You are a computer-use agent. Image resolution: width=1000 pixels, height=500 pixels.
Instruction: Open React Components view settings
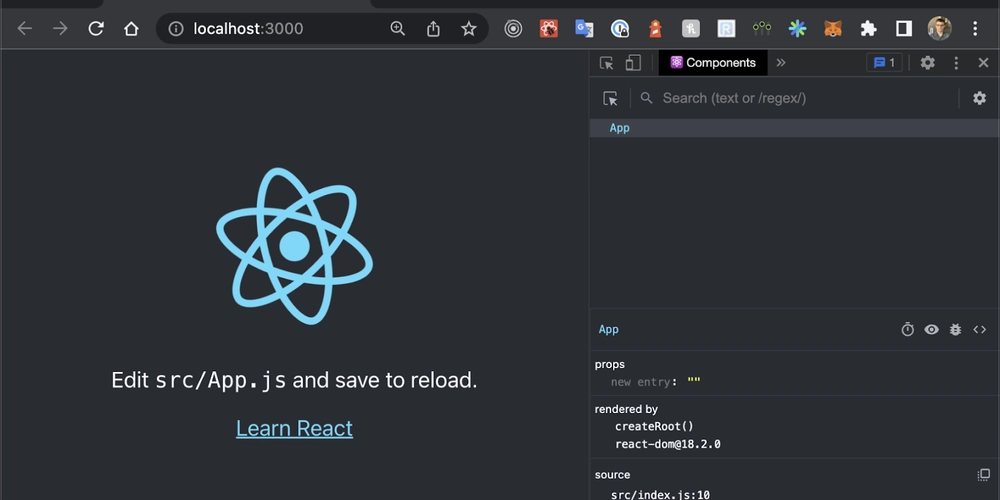point(980,98)
